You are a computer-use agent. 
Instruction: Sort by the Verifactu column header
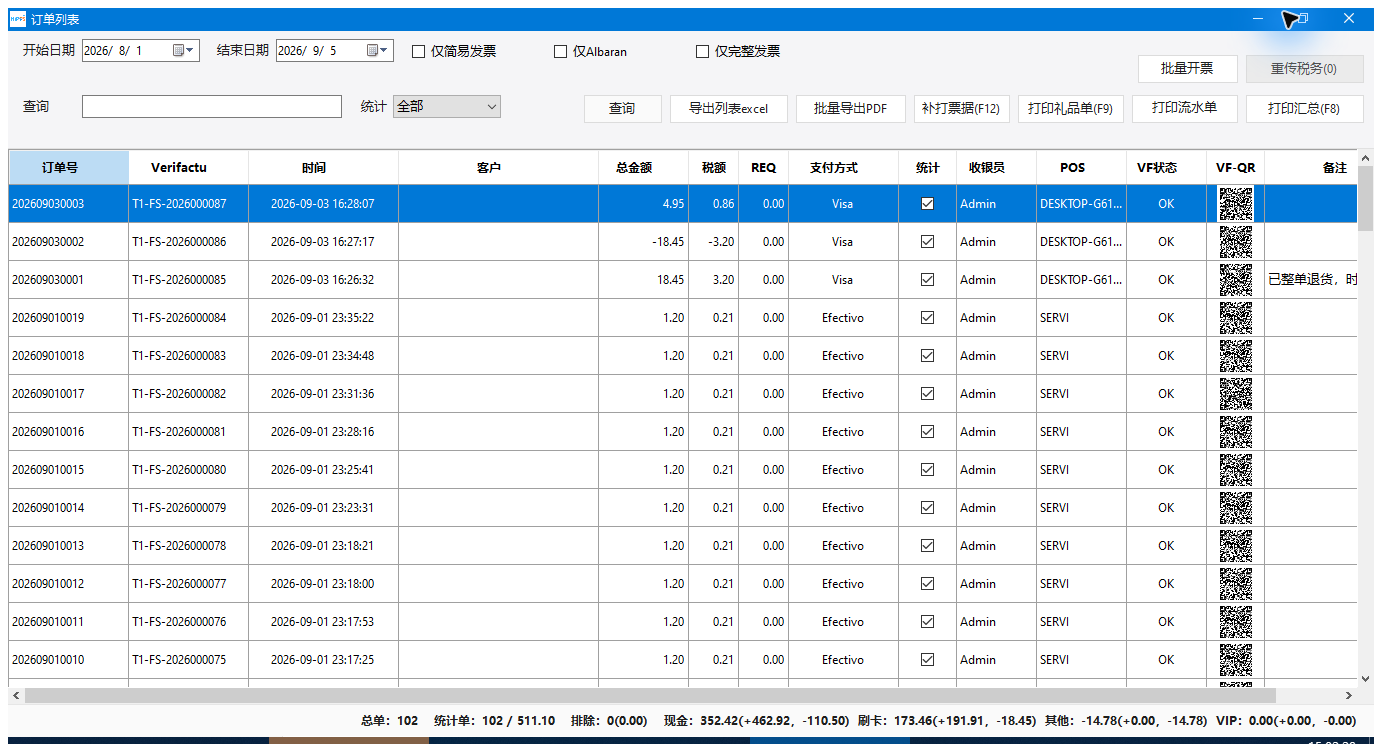click(x=189, y=167)
